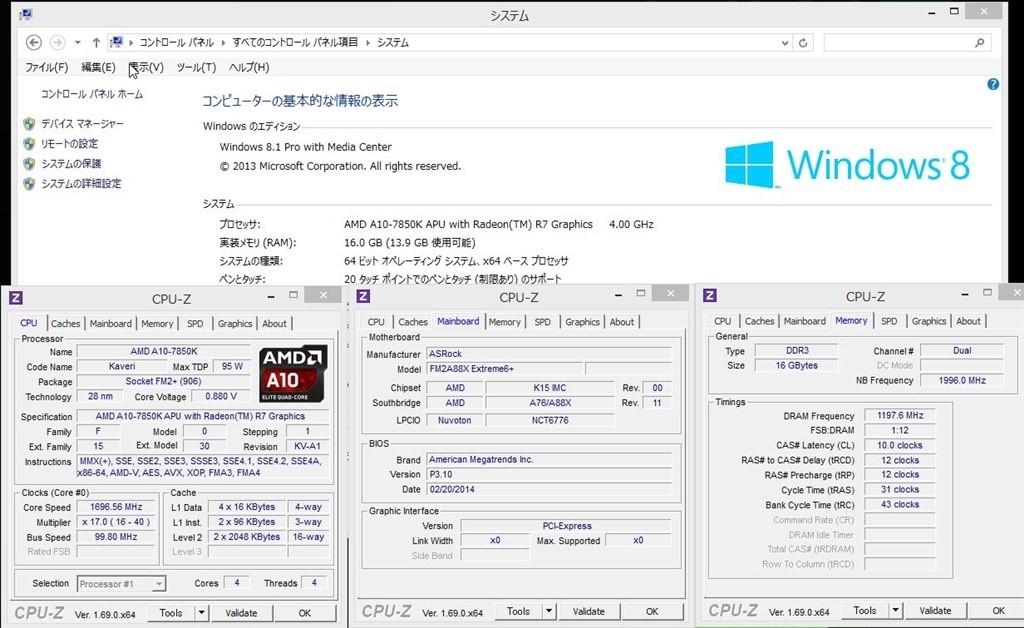This screenshot has height=628, width=1024.
Task: Click OK in the CPU-tab CPU-Z window
Action: (x=305, y=613)
